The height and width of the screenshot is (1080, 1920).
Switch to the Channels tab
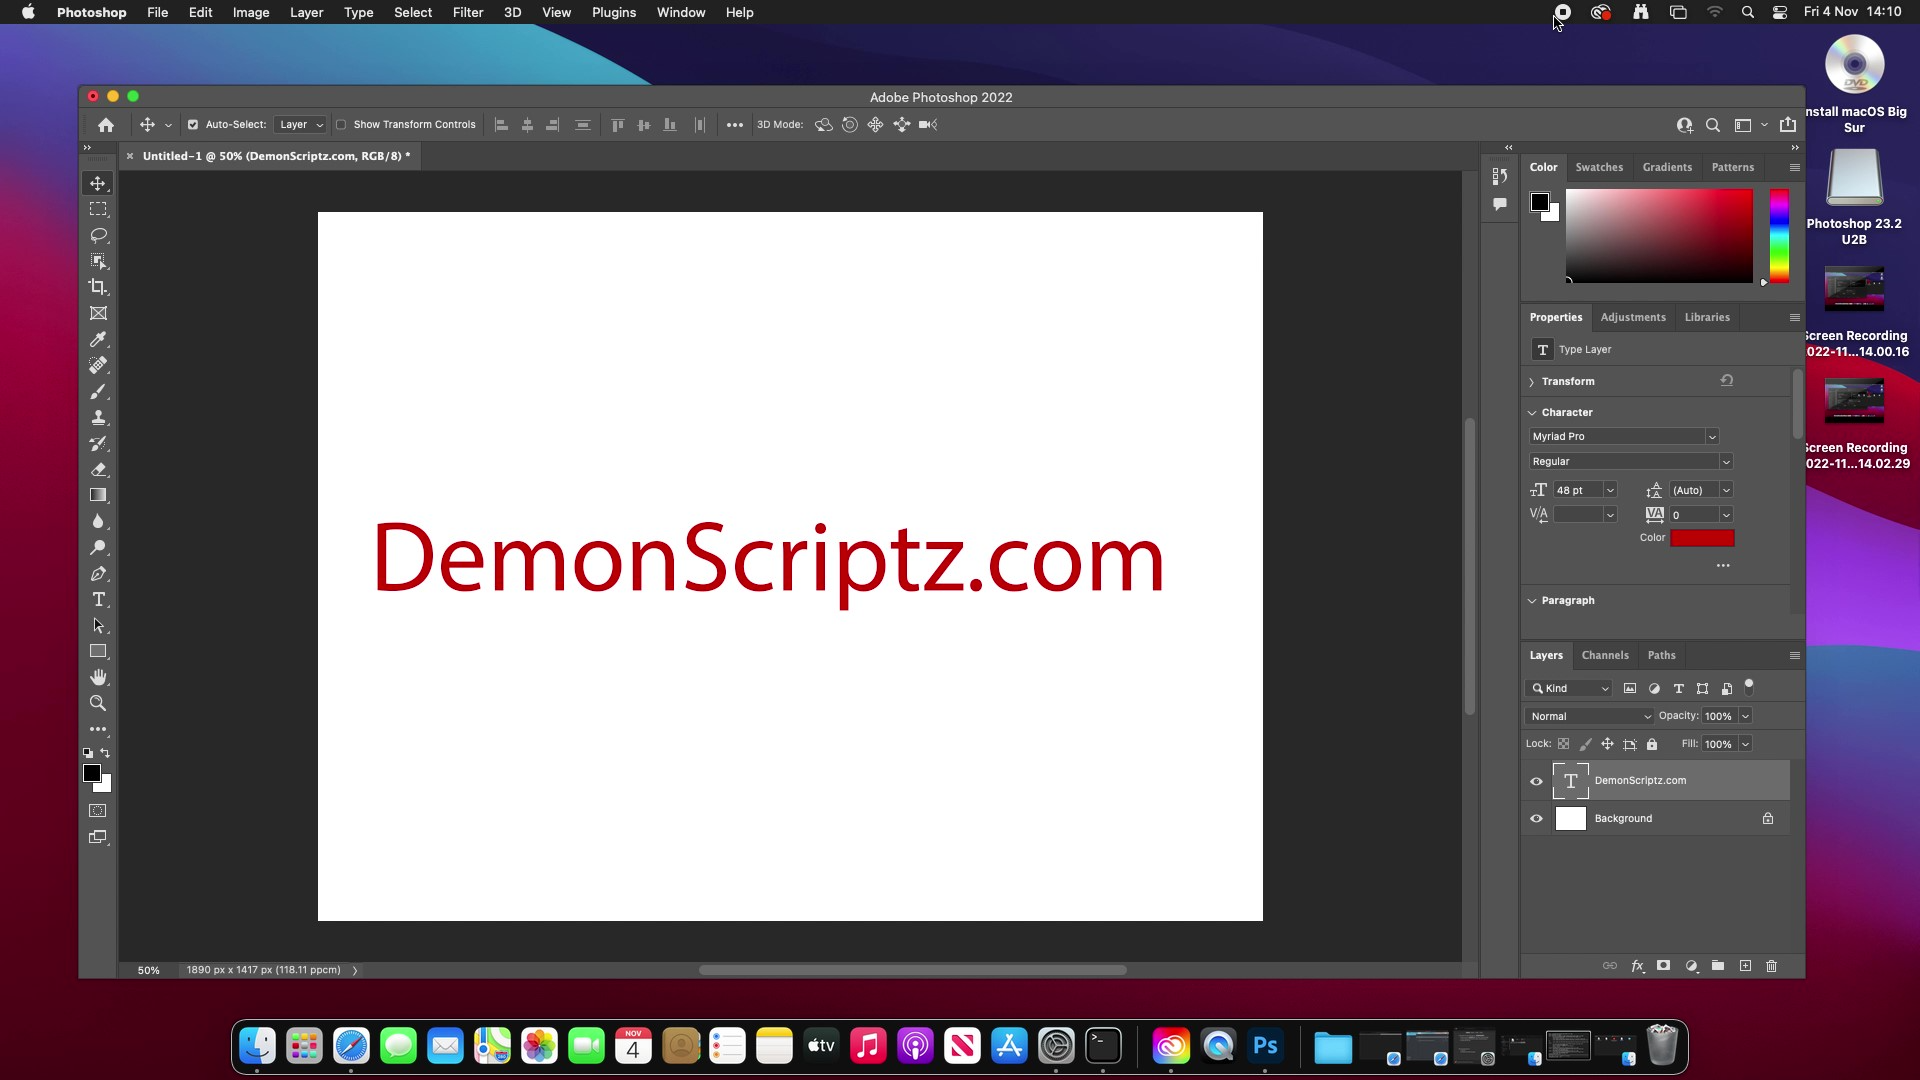[x=1604, y=655]
